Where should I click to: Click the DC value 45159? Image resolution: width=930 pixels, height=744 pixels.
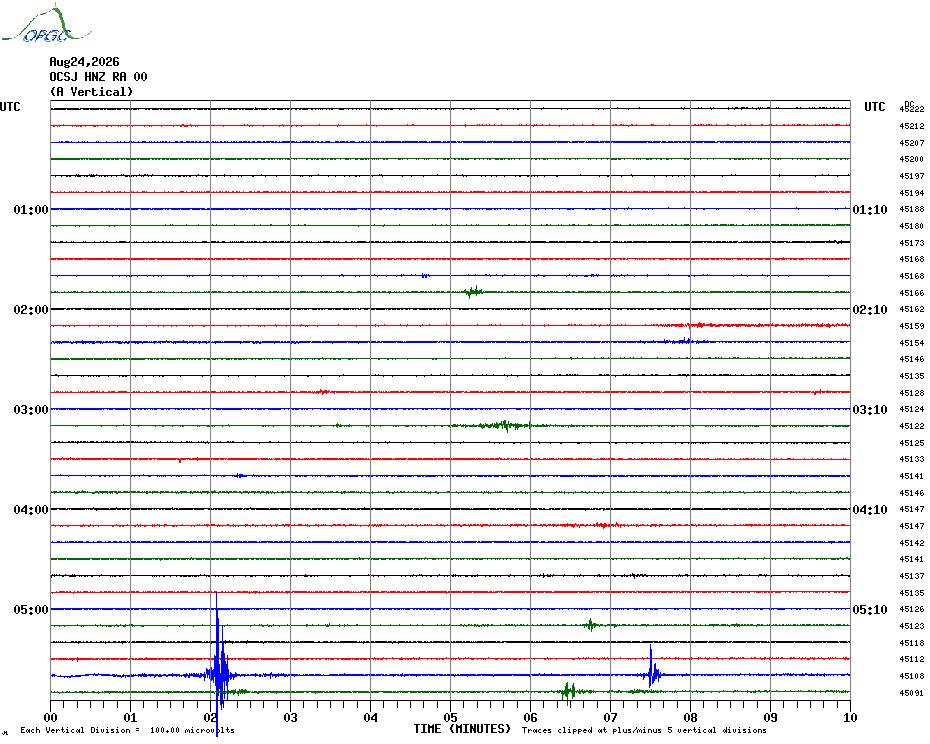(912, 326)
